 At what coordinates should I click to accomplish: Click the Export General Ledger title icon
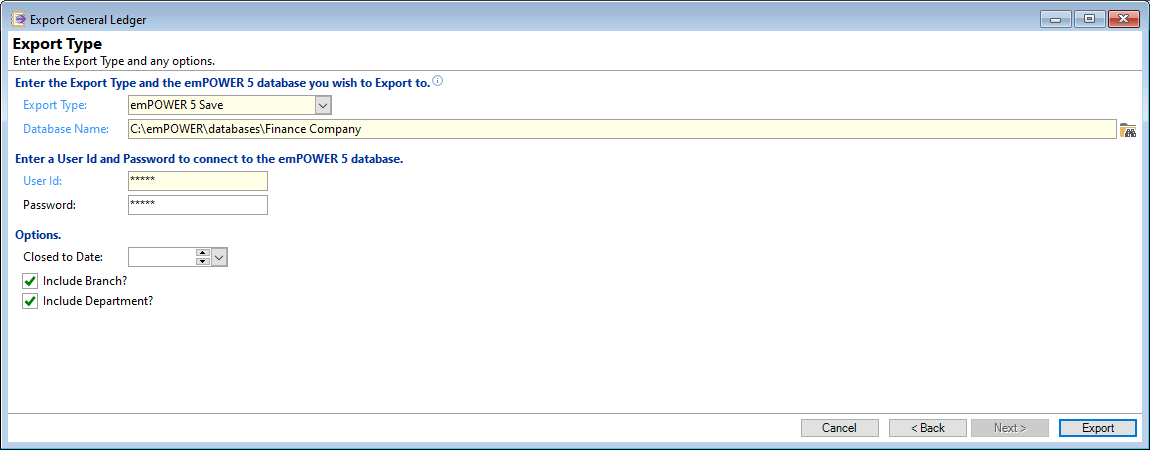18,19
